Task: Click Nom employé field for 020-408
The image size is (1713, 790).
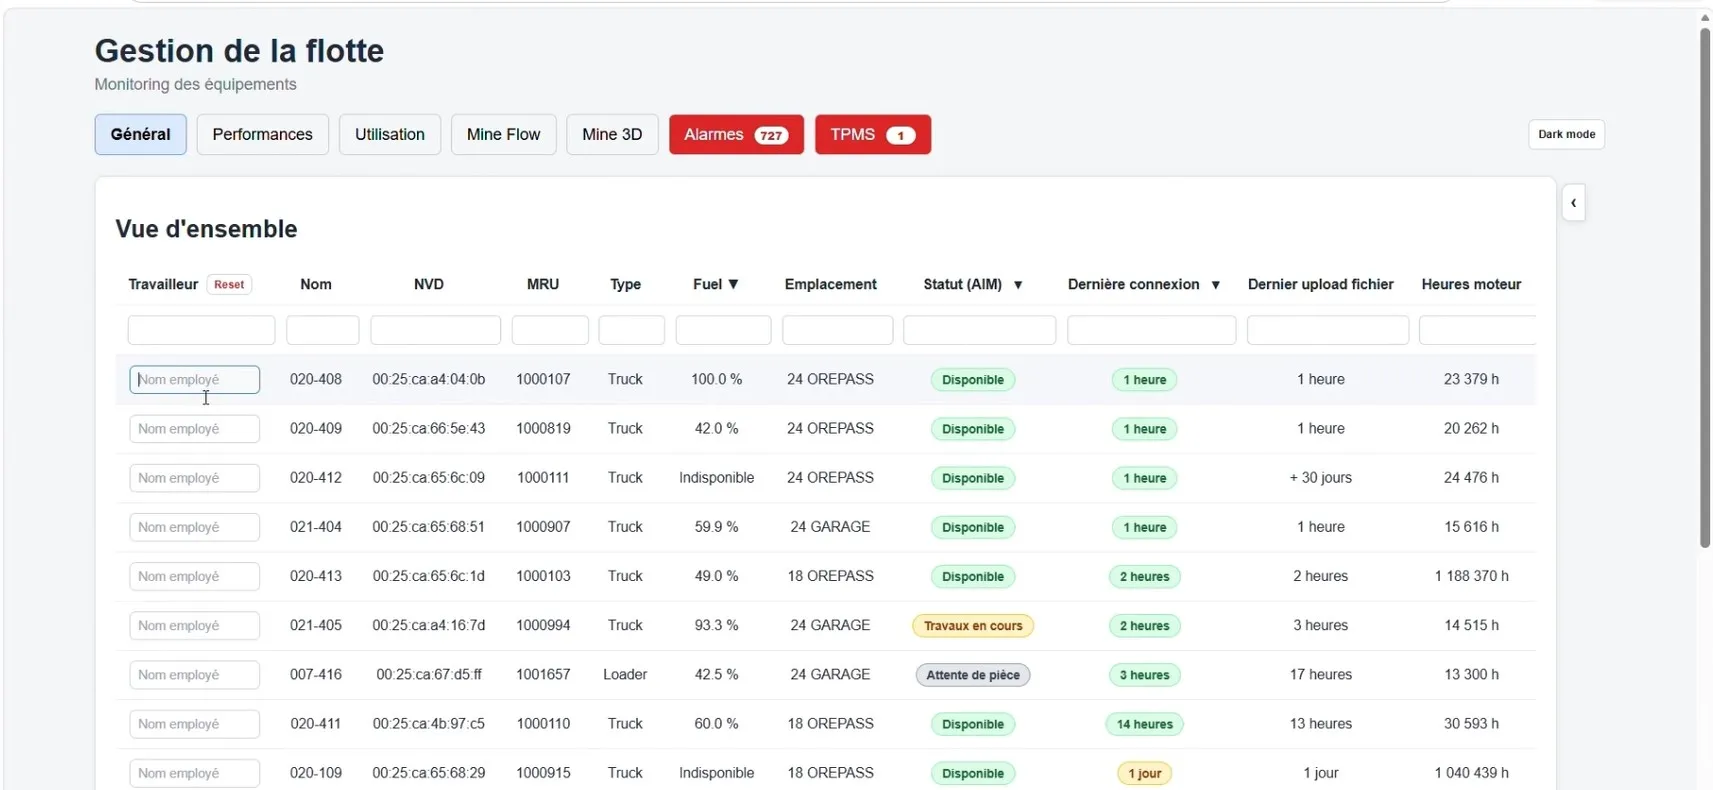Action: [194, 379]
